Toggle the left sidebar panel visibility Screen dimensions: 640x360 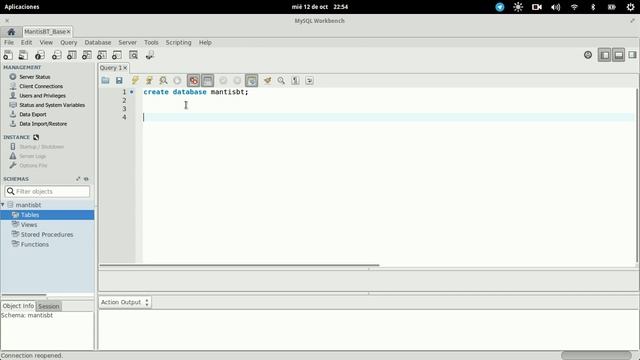pyautogui.click(x=604, y=55)
